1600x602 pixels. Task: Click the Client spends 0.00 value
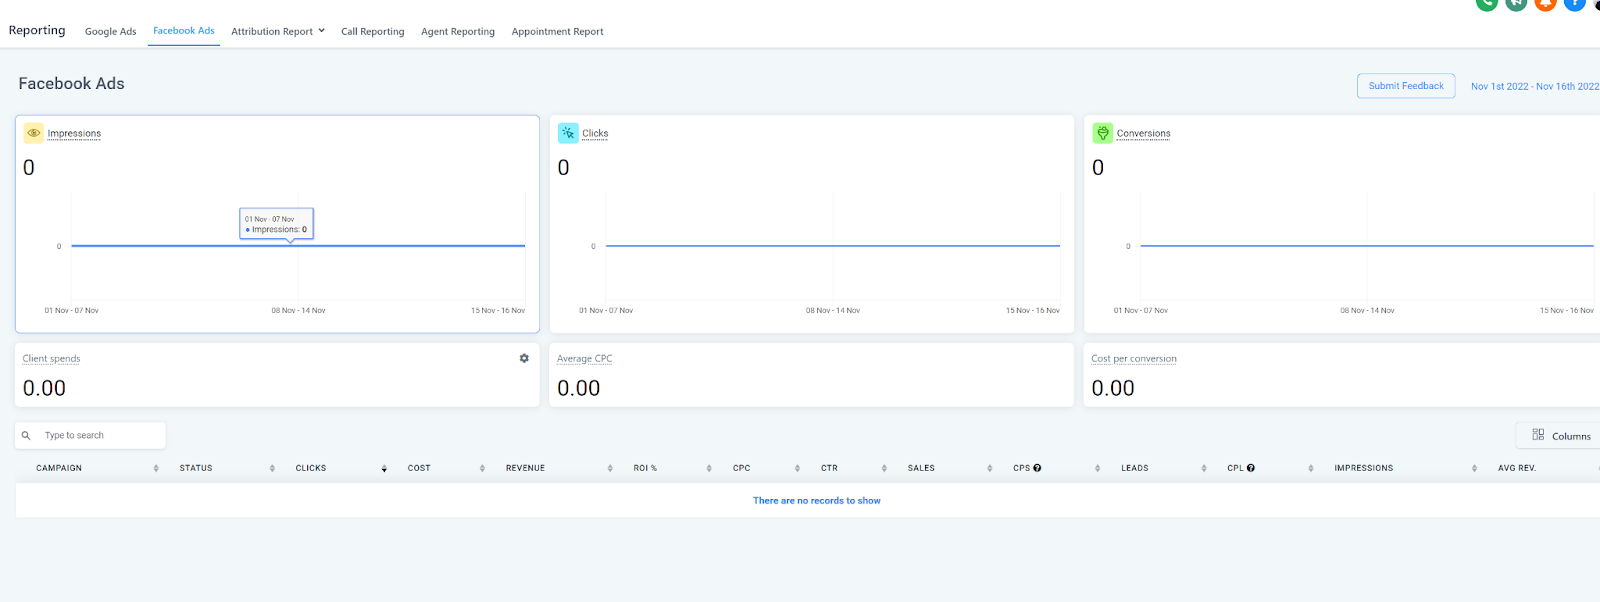click(44, 388)
